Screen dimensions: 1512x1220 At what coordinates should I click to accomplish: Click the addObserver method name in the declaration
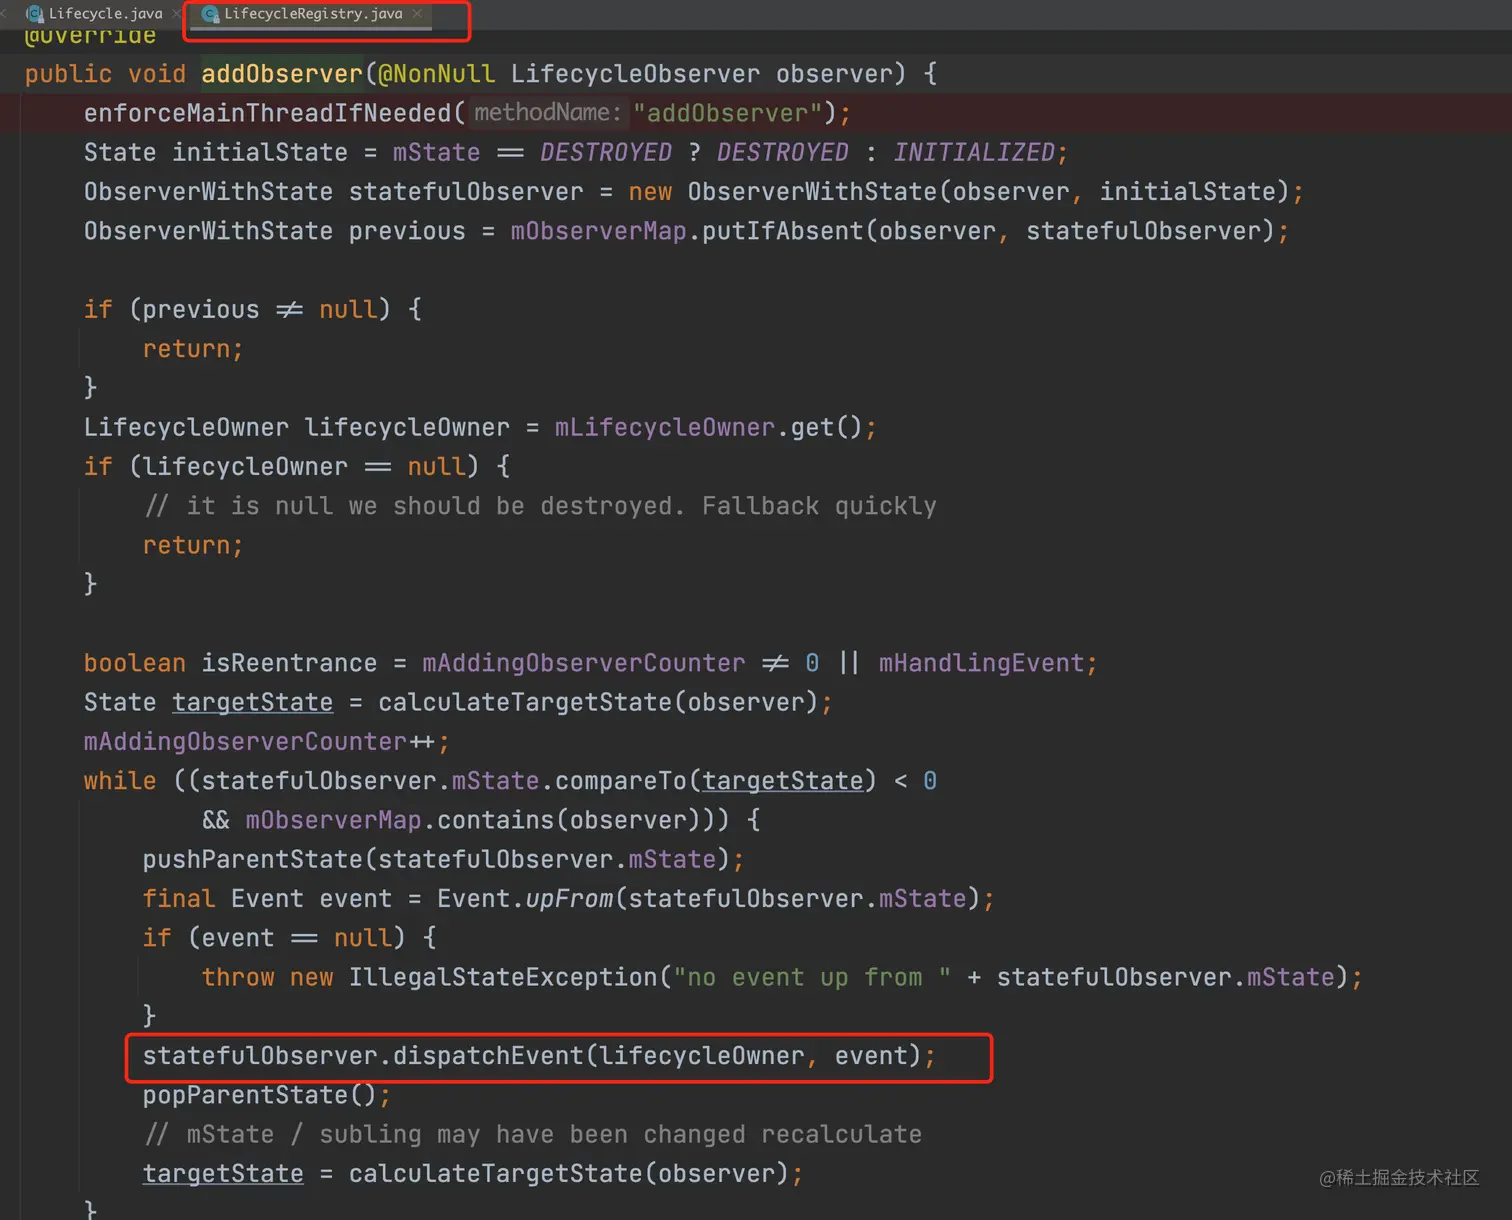(x=282, y=74)
